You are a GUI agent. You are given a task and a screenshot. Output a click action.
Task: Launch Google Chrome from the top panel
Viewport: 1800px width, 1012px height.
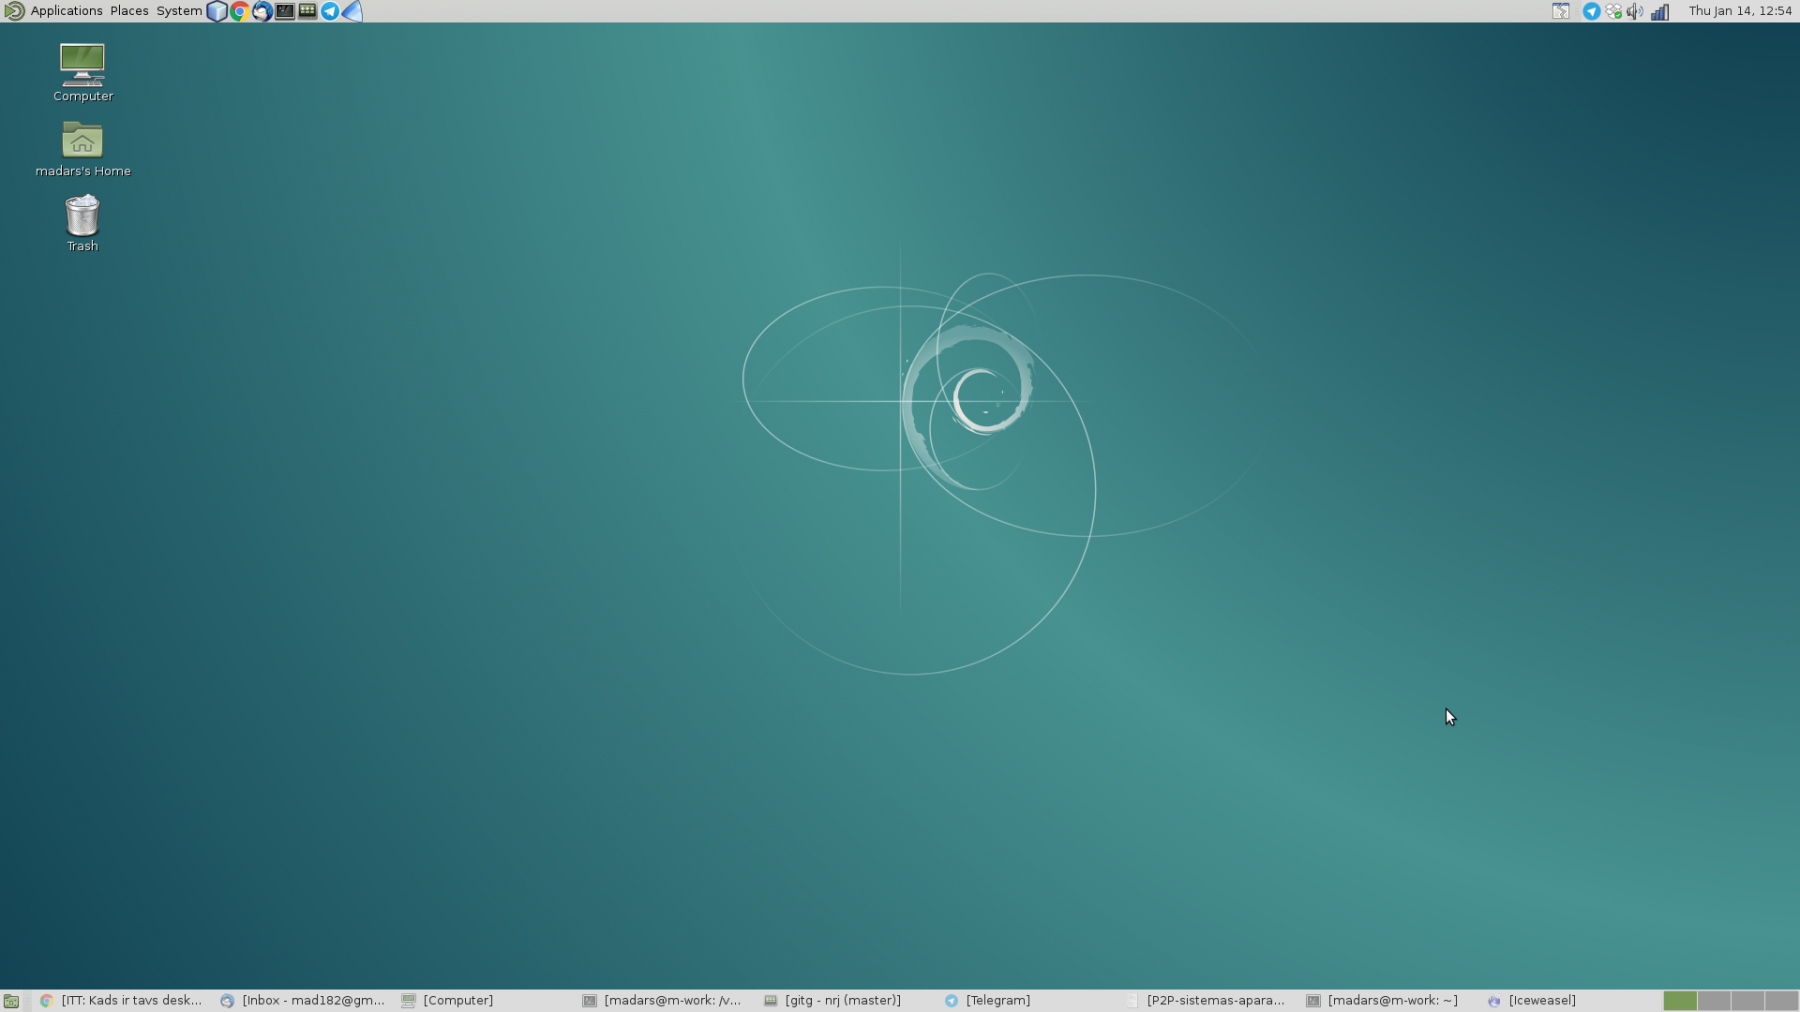(240, 11)
